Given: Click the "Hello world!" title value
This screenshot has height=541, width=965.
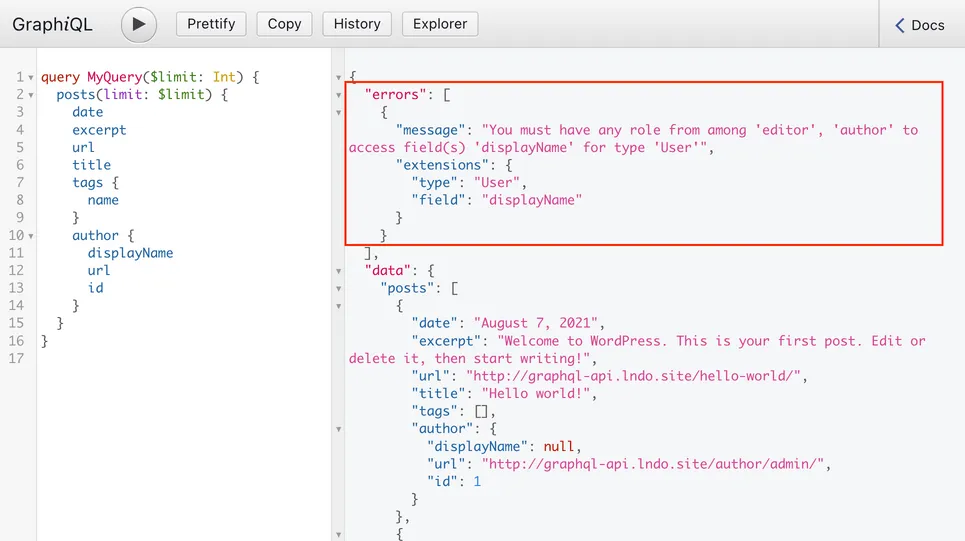Looking at the screenshot, I should pos(535,393).
